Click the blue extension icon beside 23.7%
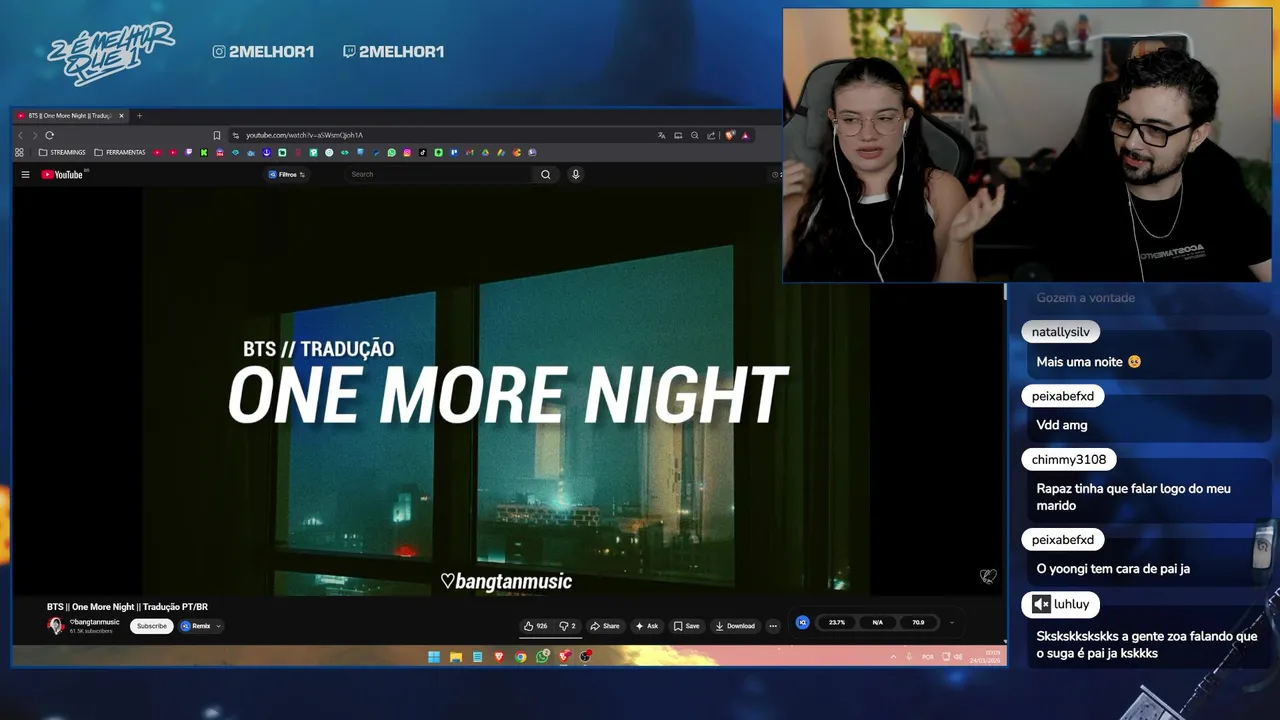Viewport: 1280px width, 720px height. point(802,622)
